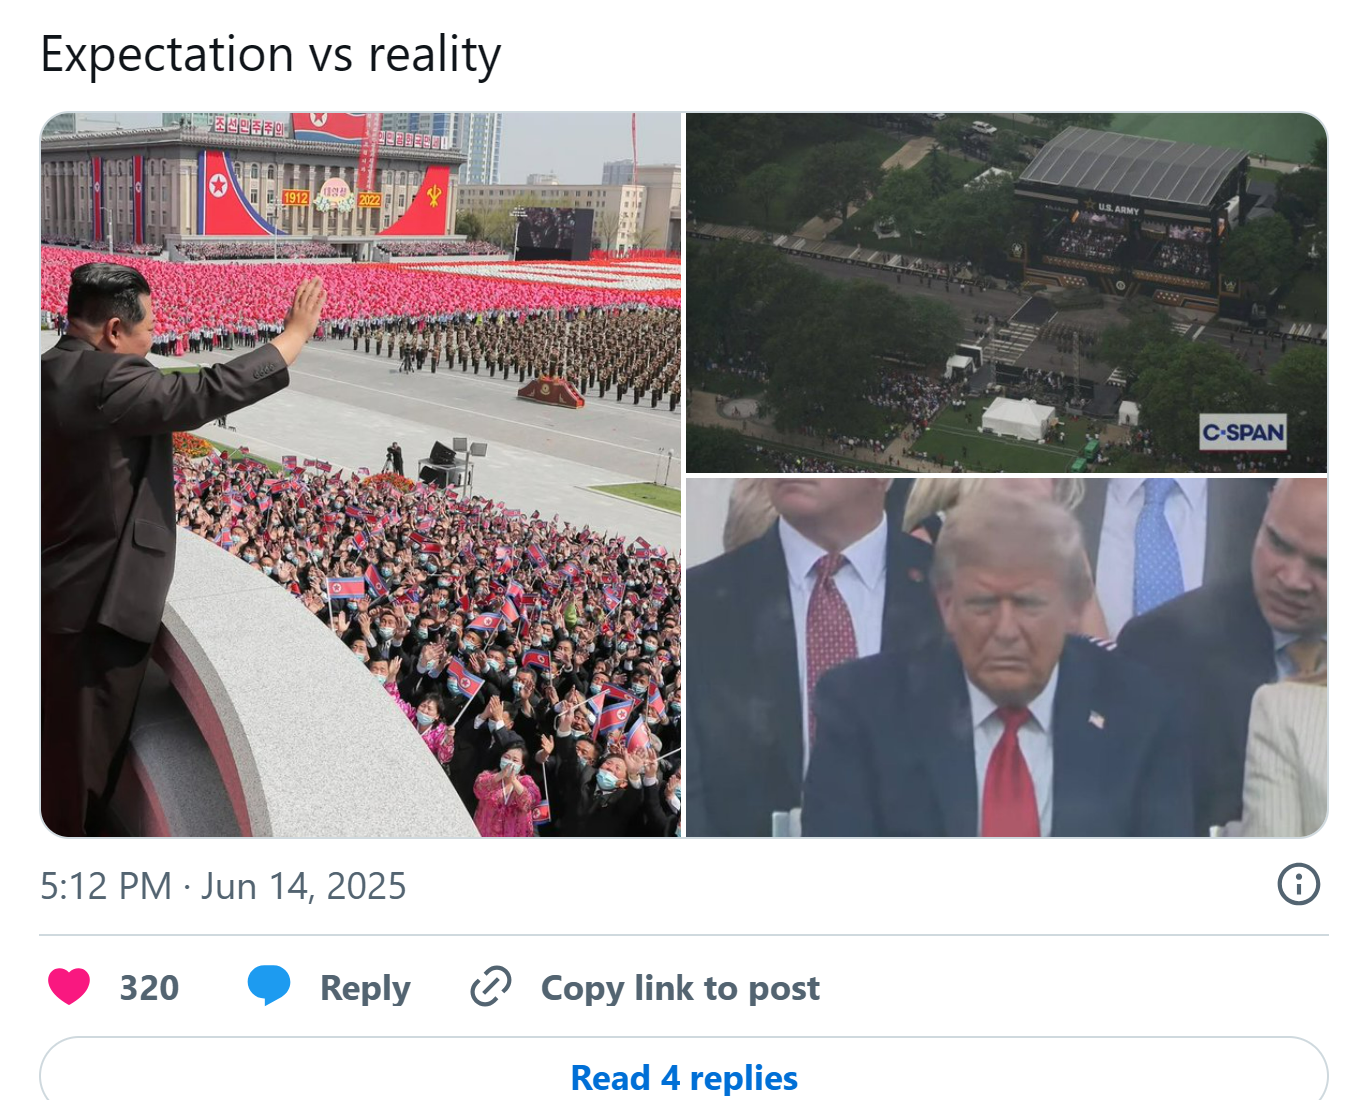1365x1100 pixels.
Task: Open the 5:12 PM timestamp link
Action: pyautogui.click(x=106, y=886)
